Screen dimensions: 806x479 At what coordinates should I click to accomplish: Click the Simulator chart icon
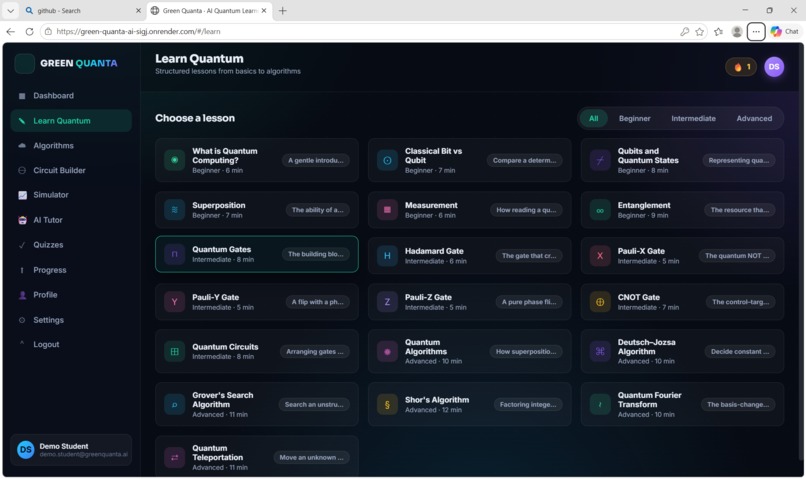tap(22, 195)
